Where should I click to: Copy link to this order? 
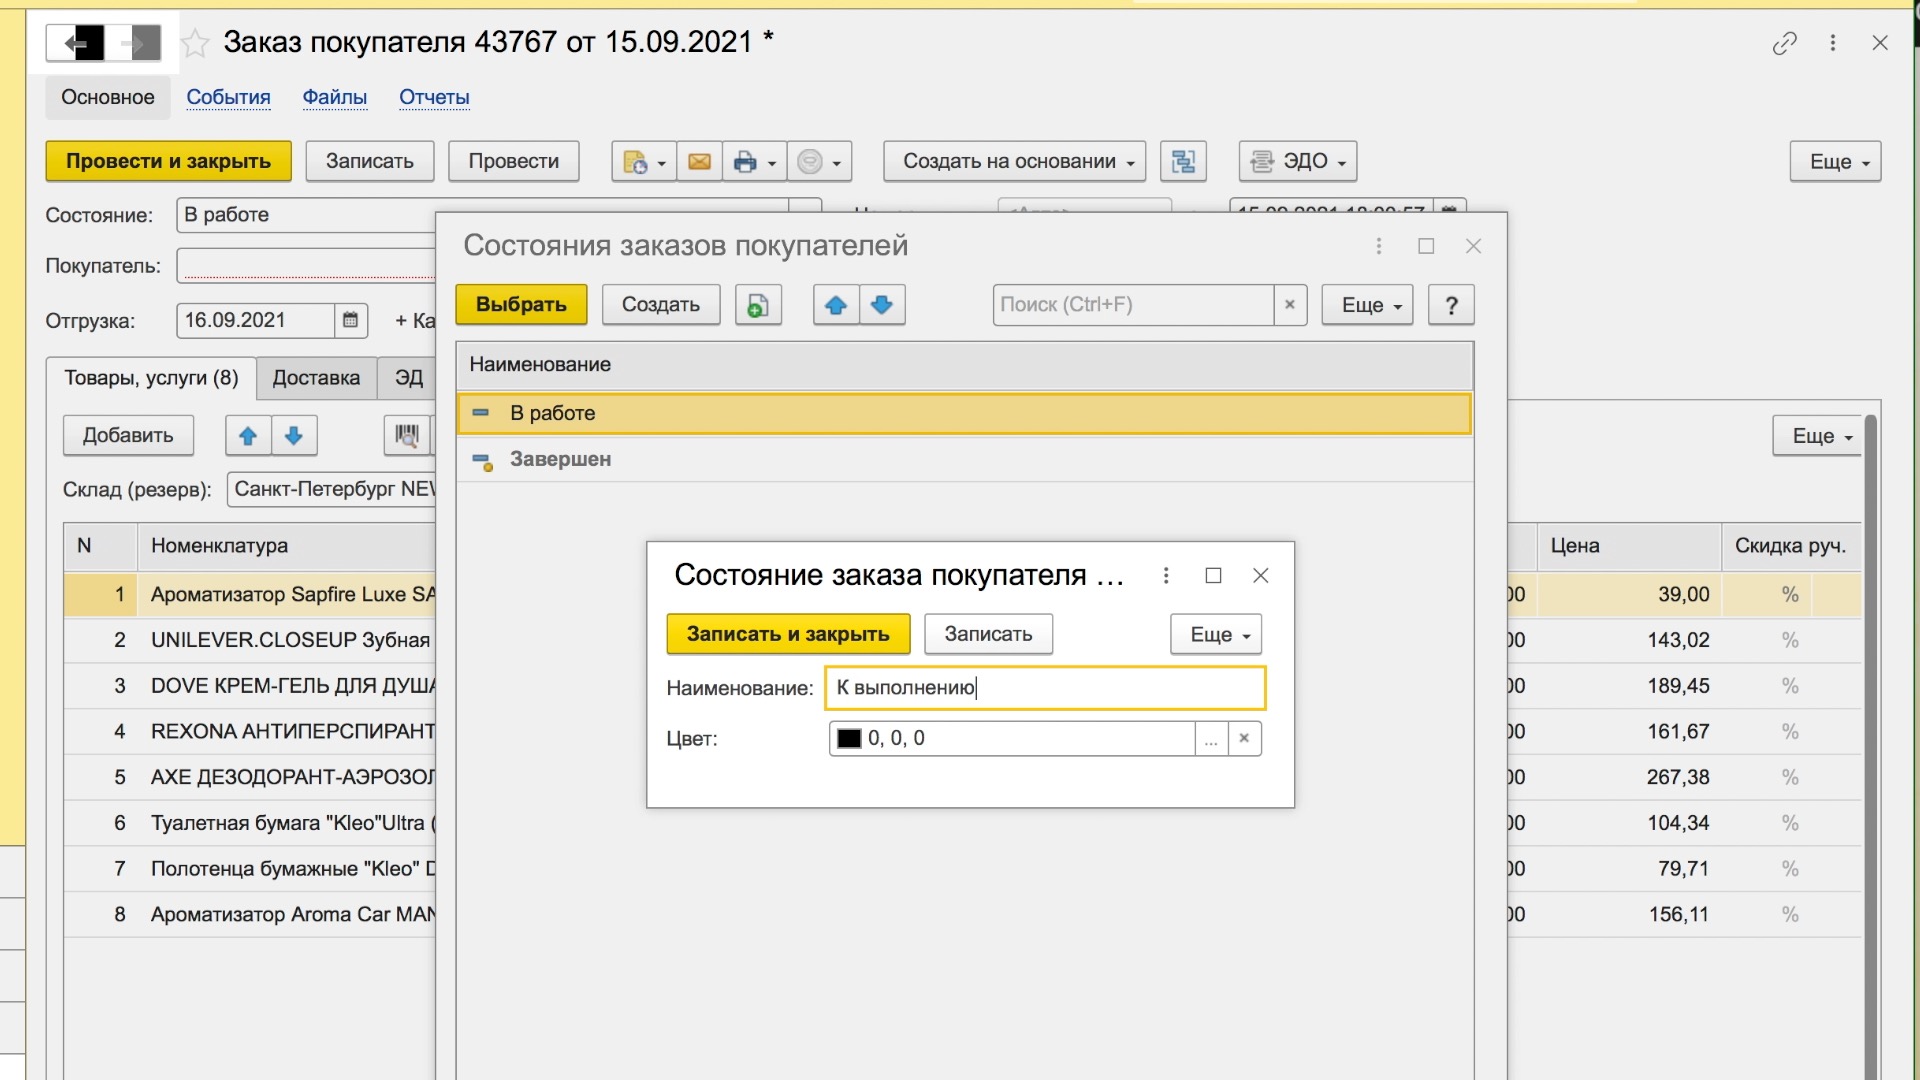click(1784, 43)
